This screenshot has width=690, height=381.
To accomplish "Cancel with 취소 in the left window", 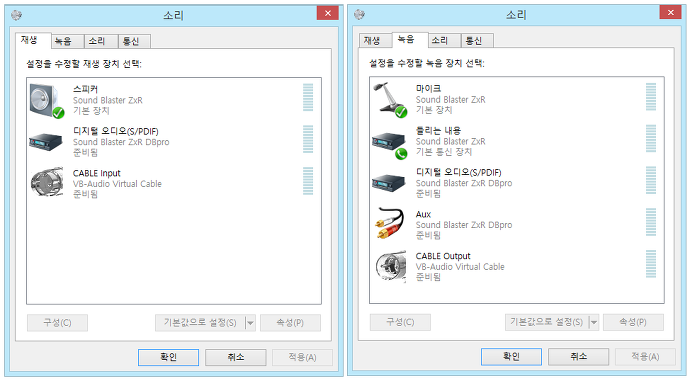I will tap(236, 357).
